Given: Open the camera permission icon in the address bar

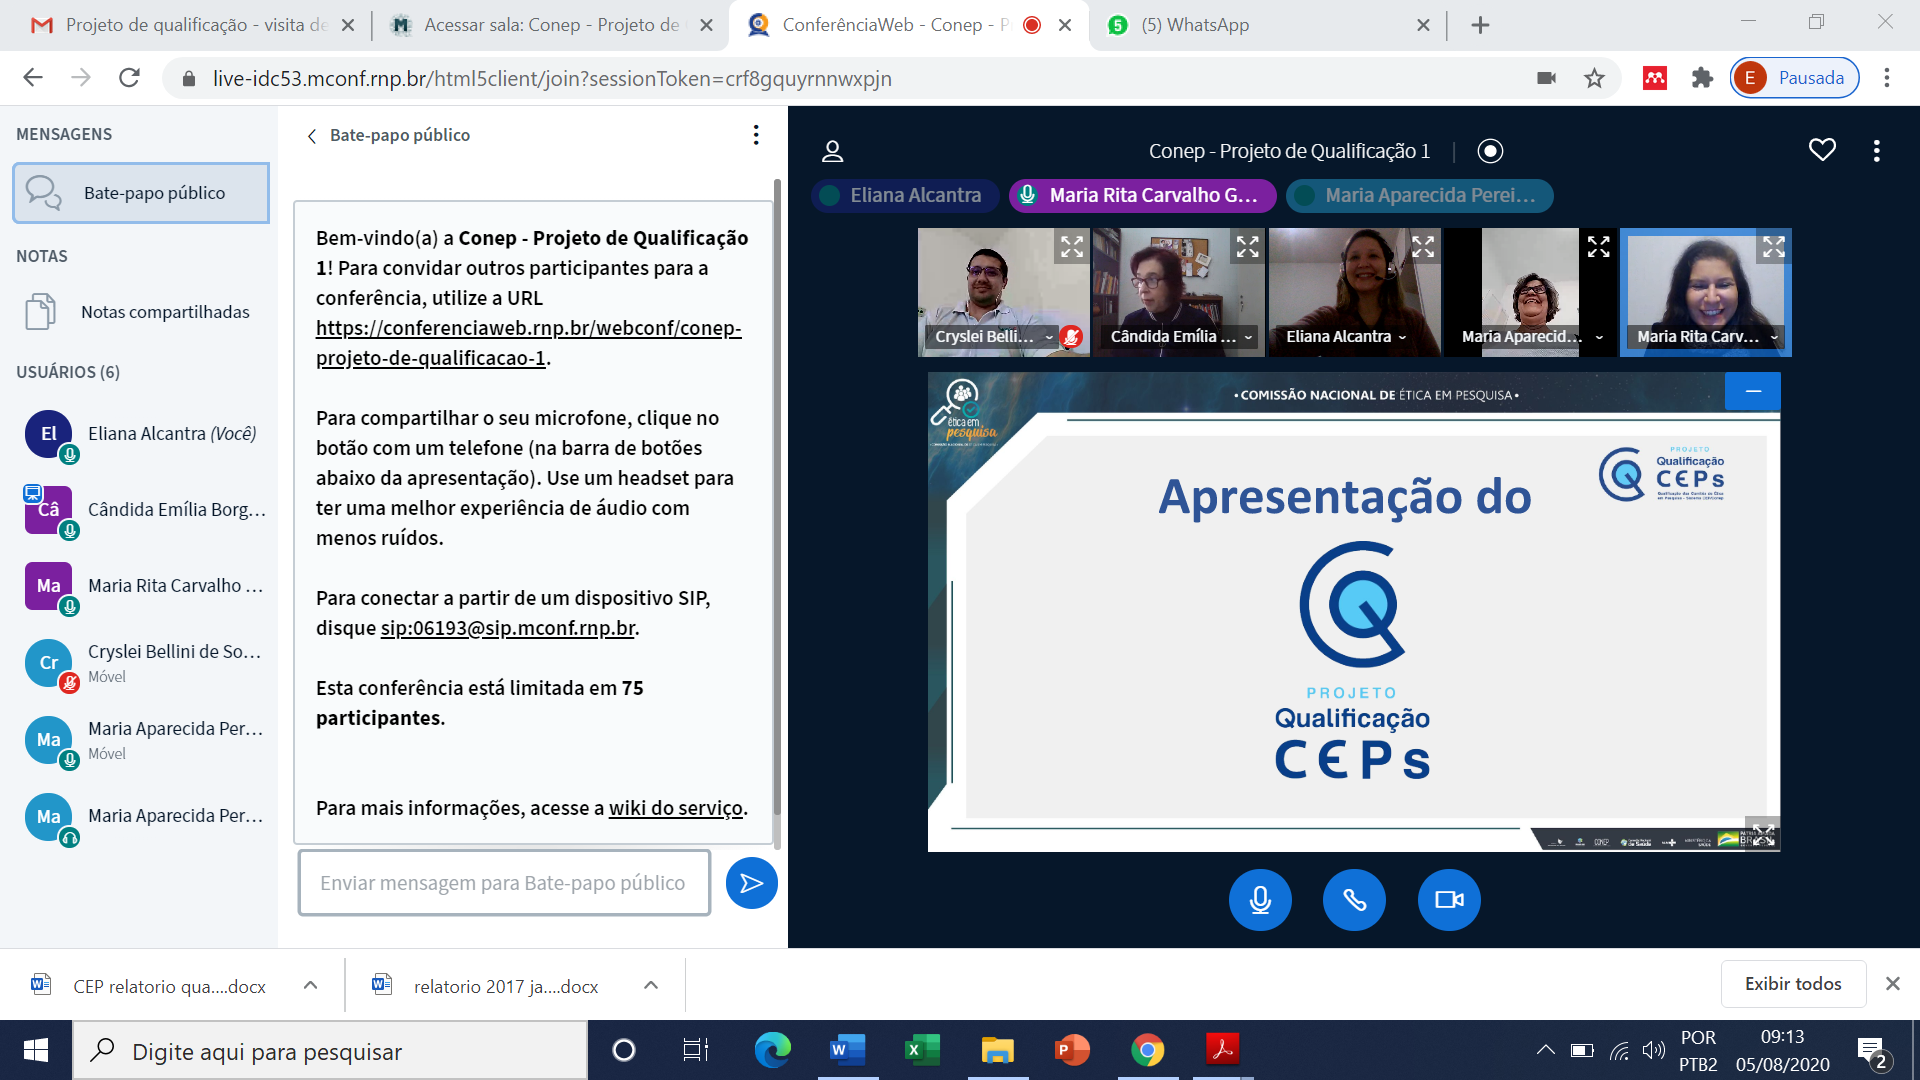Looking at the screenshot, I should pos(1546,78).
